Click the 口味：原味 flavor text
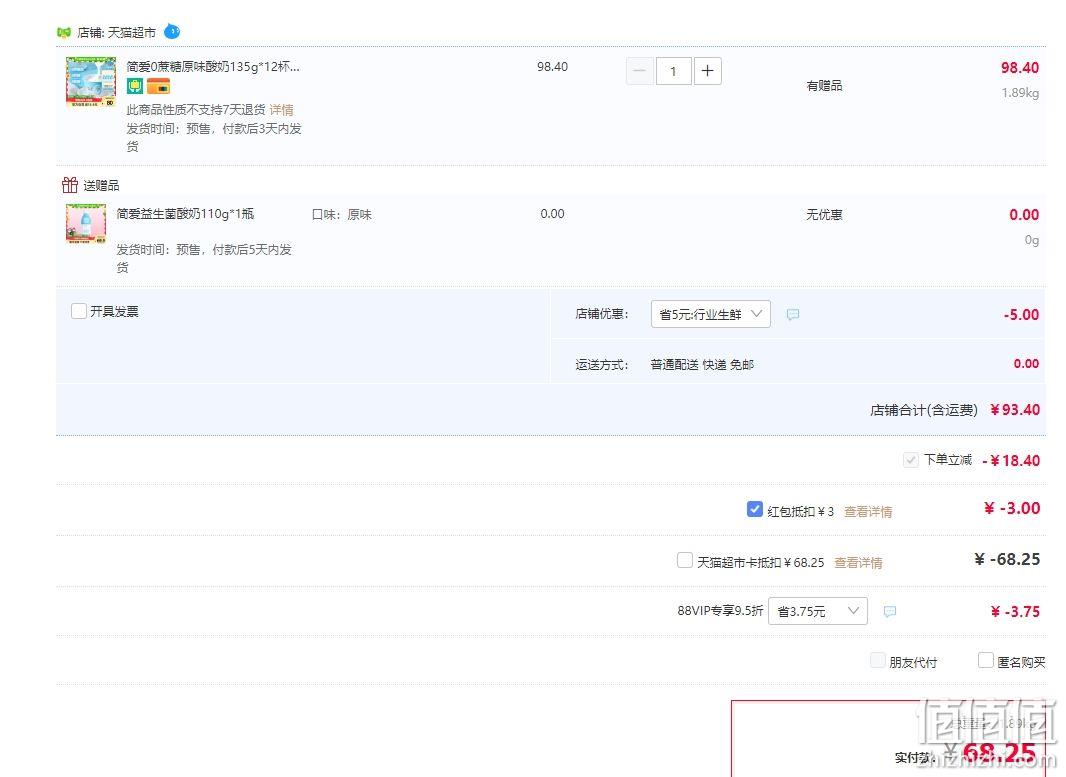 [x=341, y=215]
